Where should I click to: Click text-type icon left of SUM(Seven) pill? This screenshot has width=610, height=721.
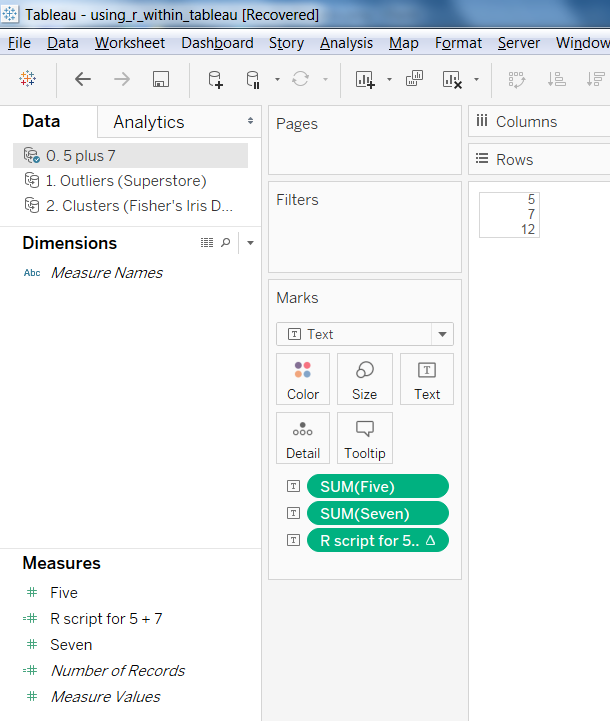coord(293,513)
